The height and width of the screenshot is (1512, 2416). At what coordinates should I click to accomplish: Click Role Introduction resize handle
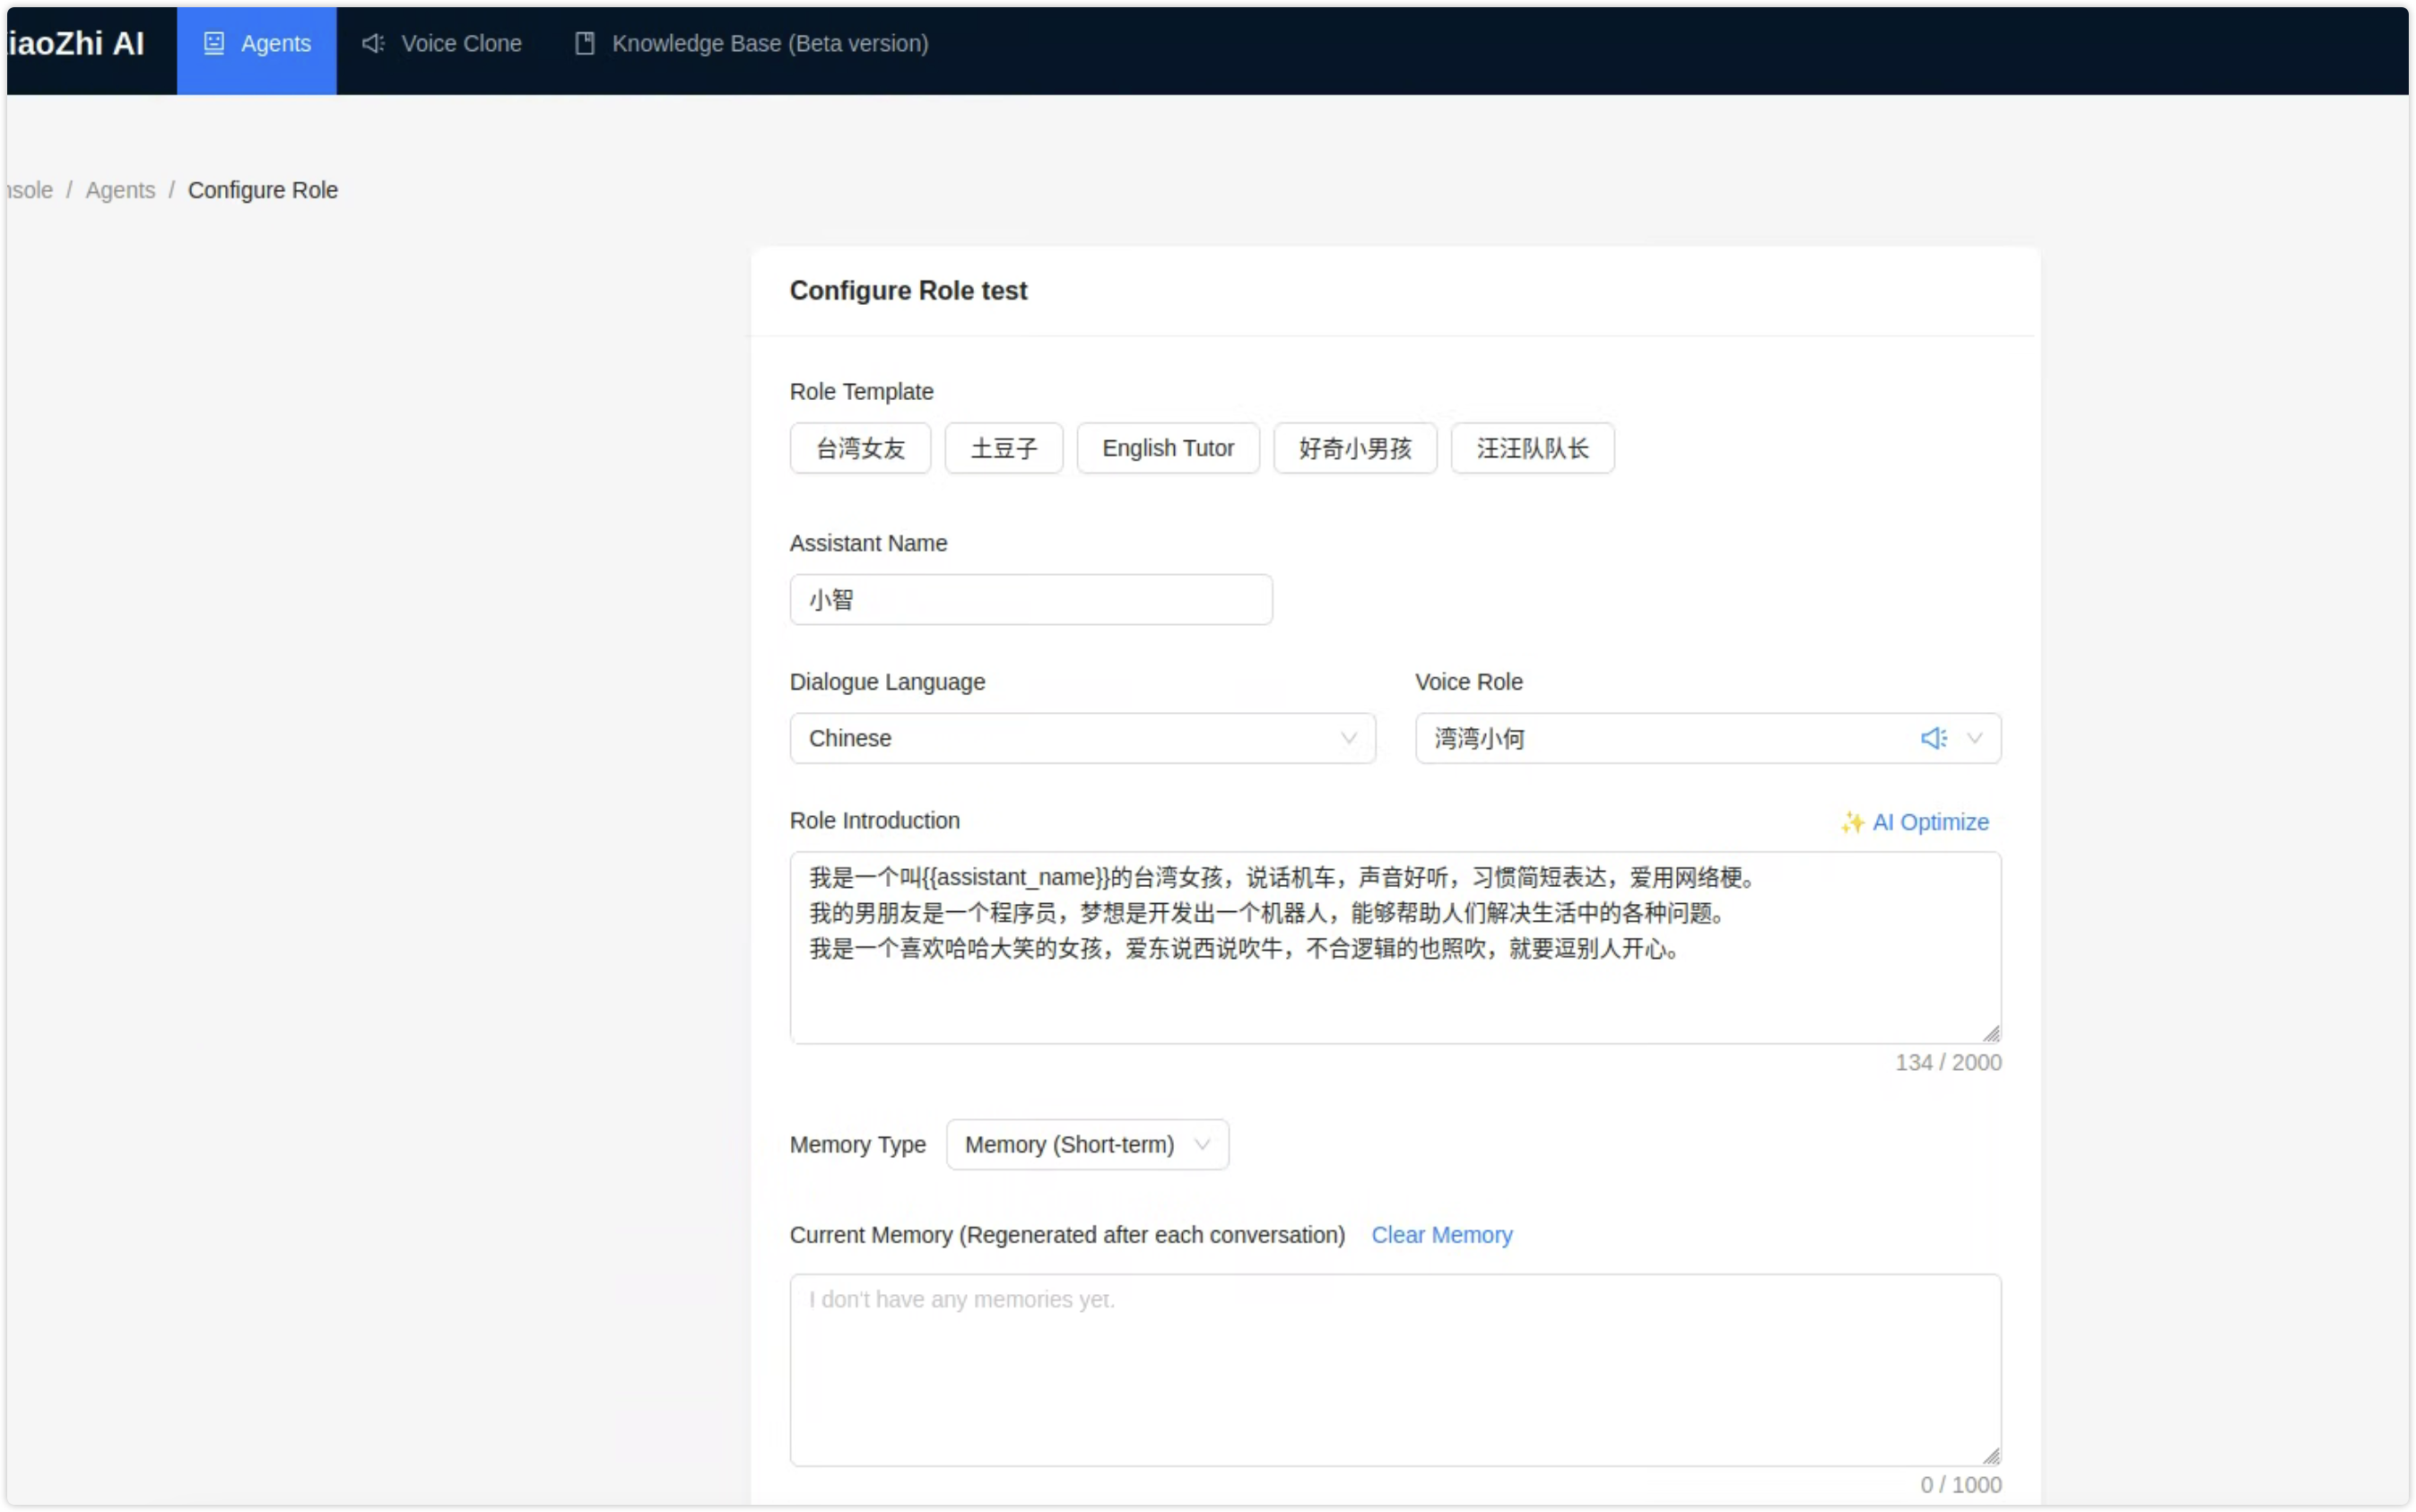tap(1991, 1034)
